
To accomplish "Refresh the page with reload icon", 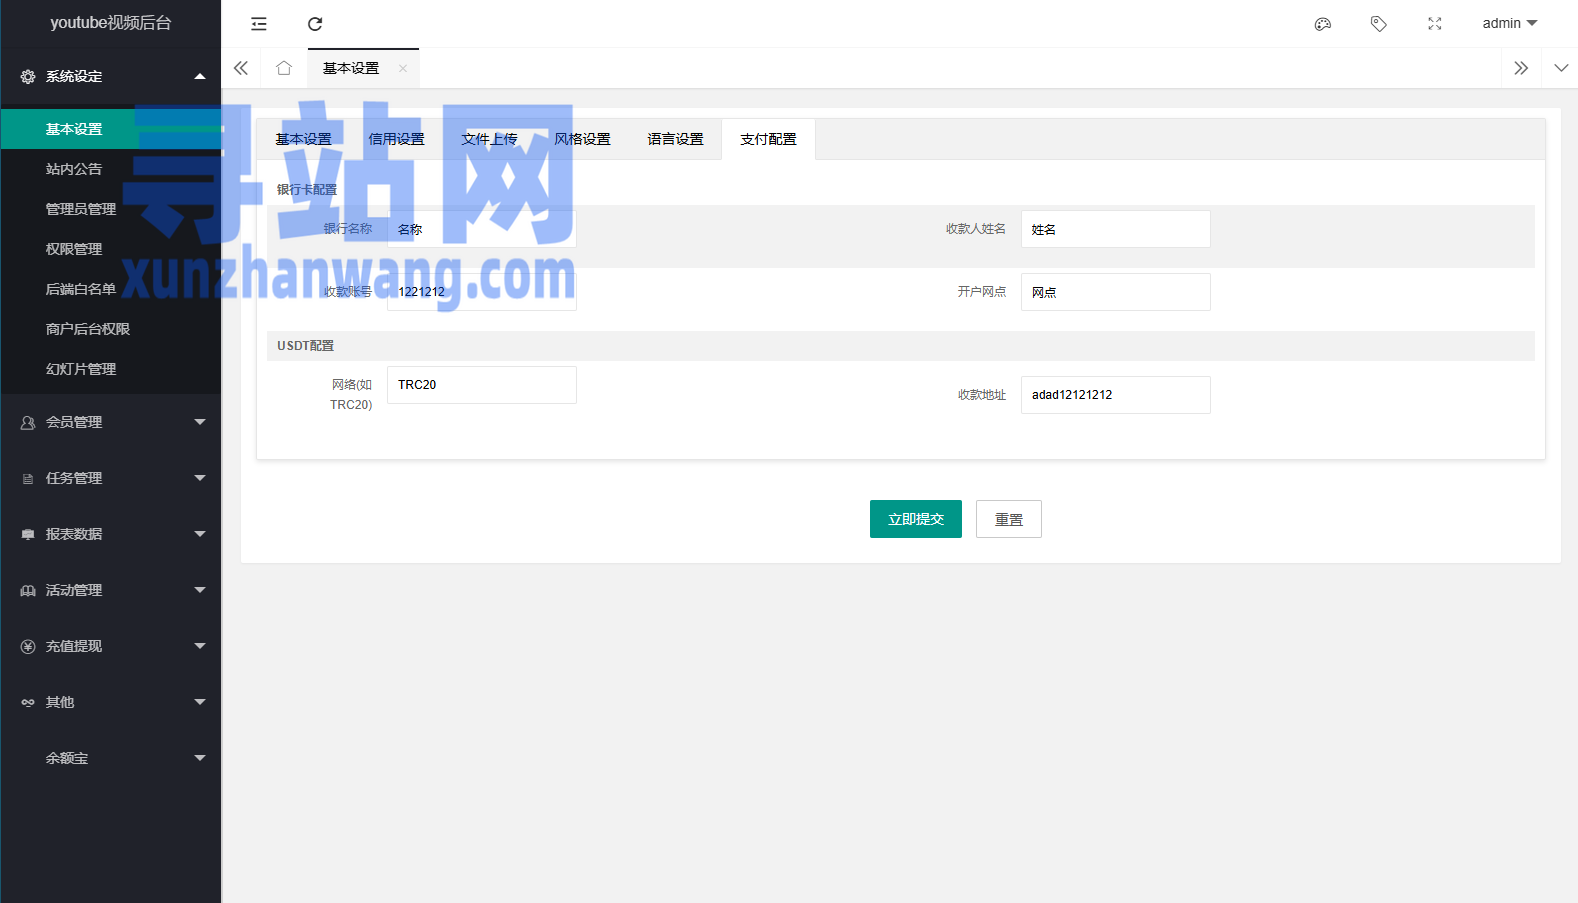I will pyautogui.click(x=315, y=24).
